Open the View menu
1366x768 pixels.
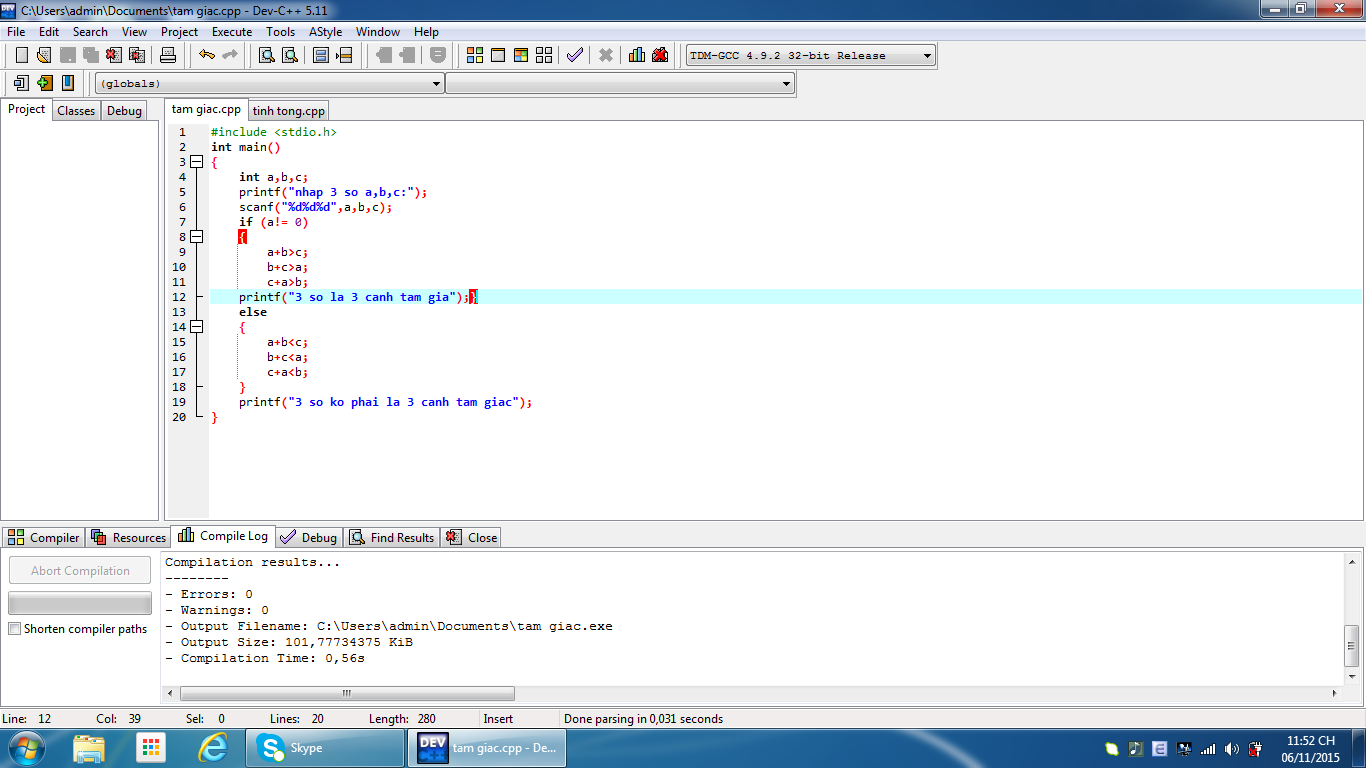click(134, 32)
